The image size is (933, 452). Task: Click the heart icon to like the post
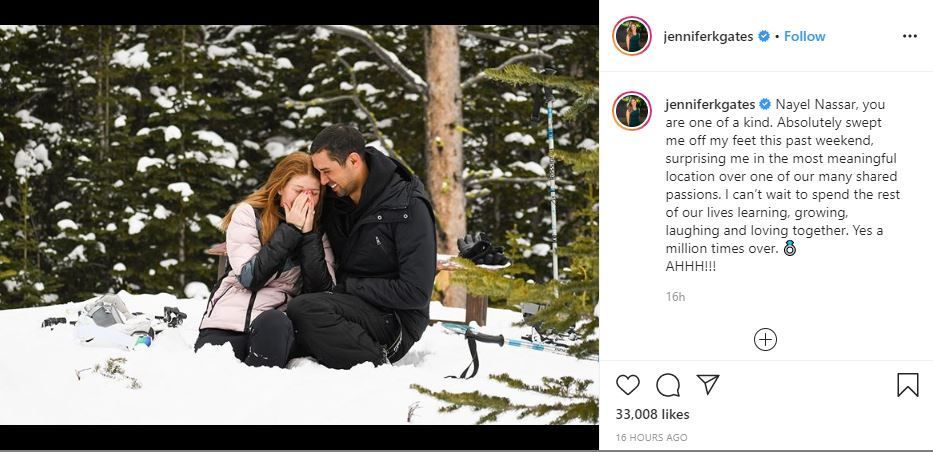[x=627, y=385]
